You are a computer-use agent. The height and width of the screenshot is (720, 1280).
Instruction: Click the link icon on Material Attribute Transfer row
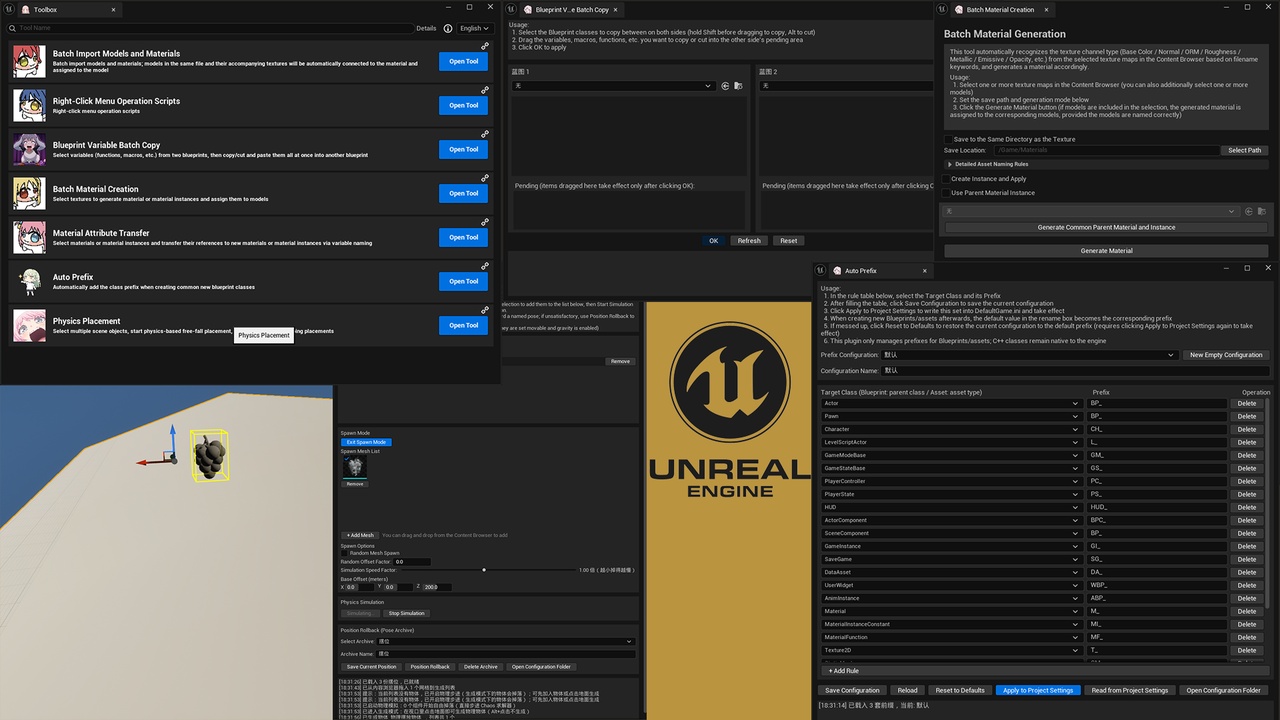(x=485, y=222)
